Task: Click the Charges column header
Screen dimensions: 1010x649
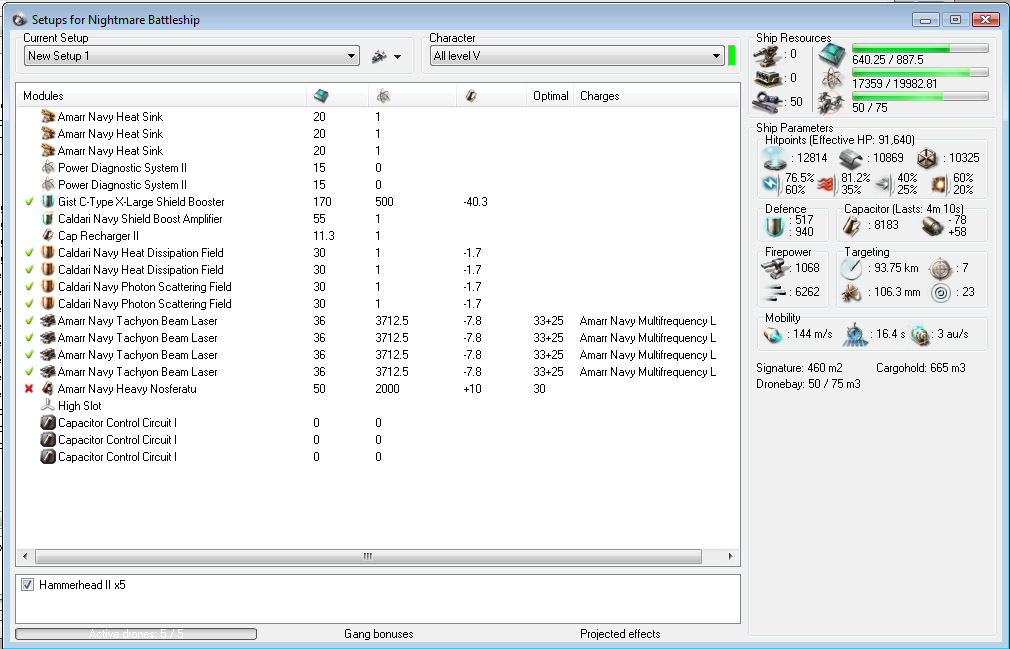Action: point(600,96)
